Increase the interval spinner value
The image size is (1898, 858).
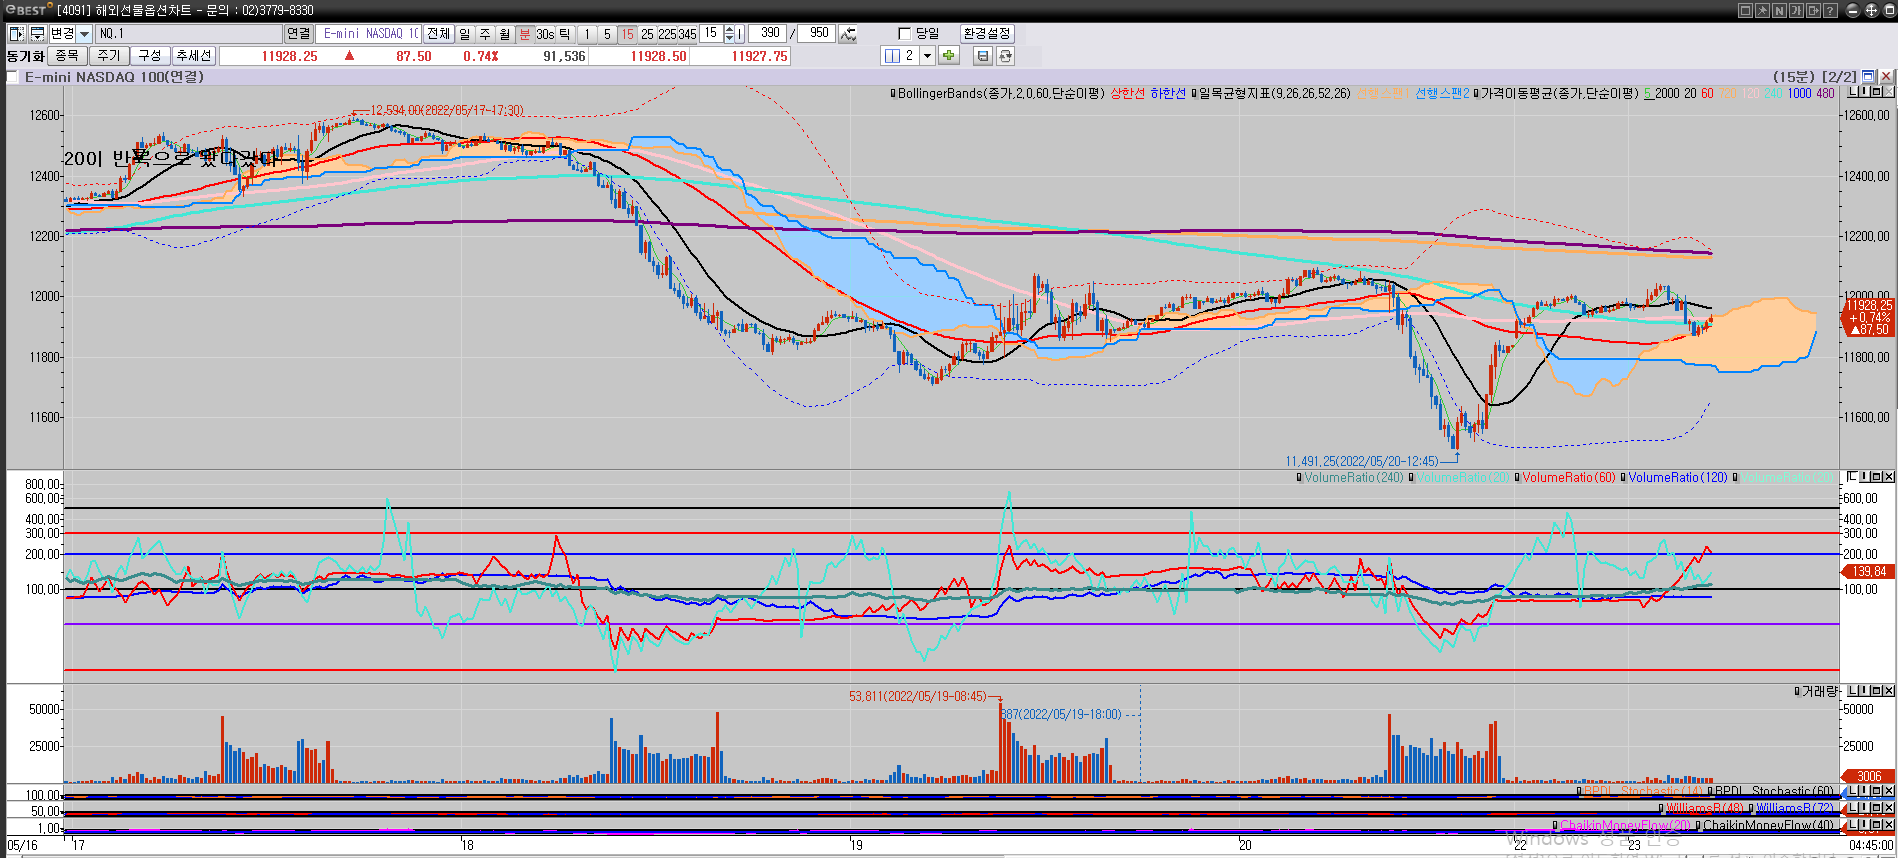pos(729,30)
